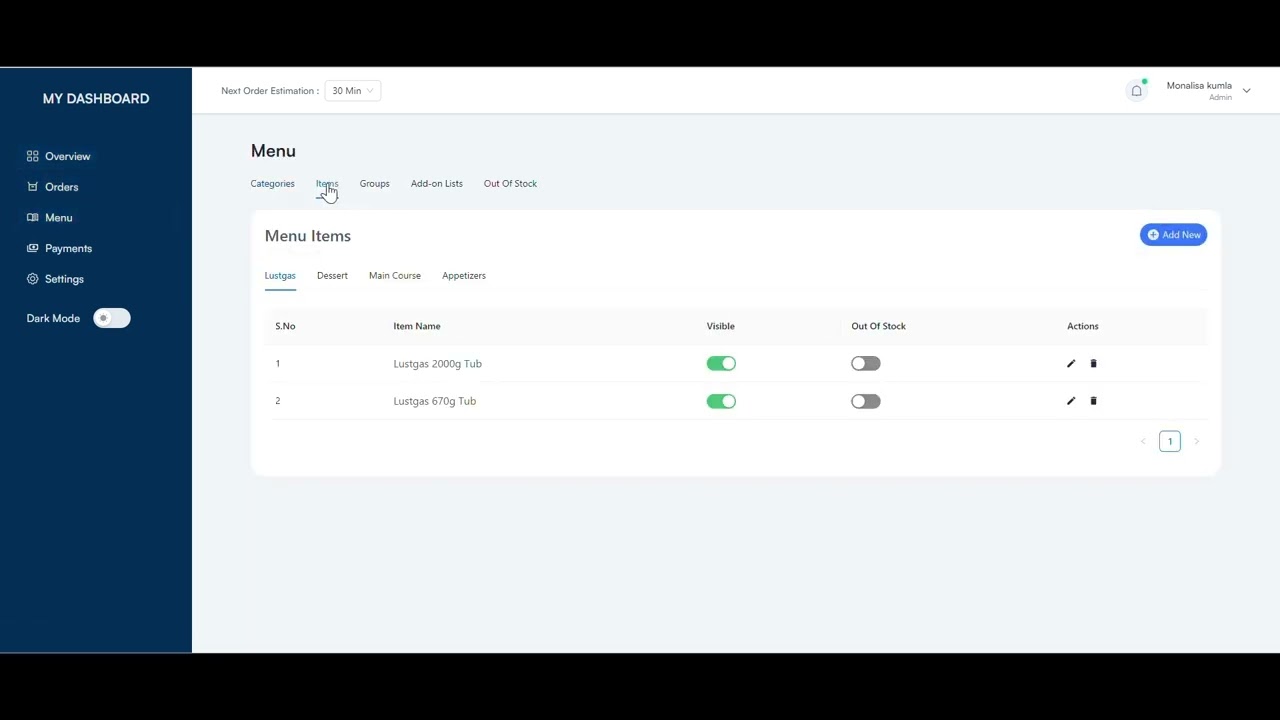Screen dimensions: 1280x720
Task: Click the Payments icon in sidebar
Action: point(33,248)
